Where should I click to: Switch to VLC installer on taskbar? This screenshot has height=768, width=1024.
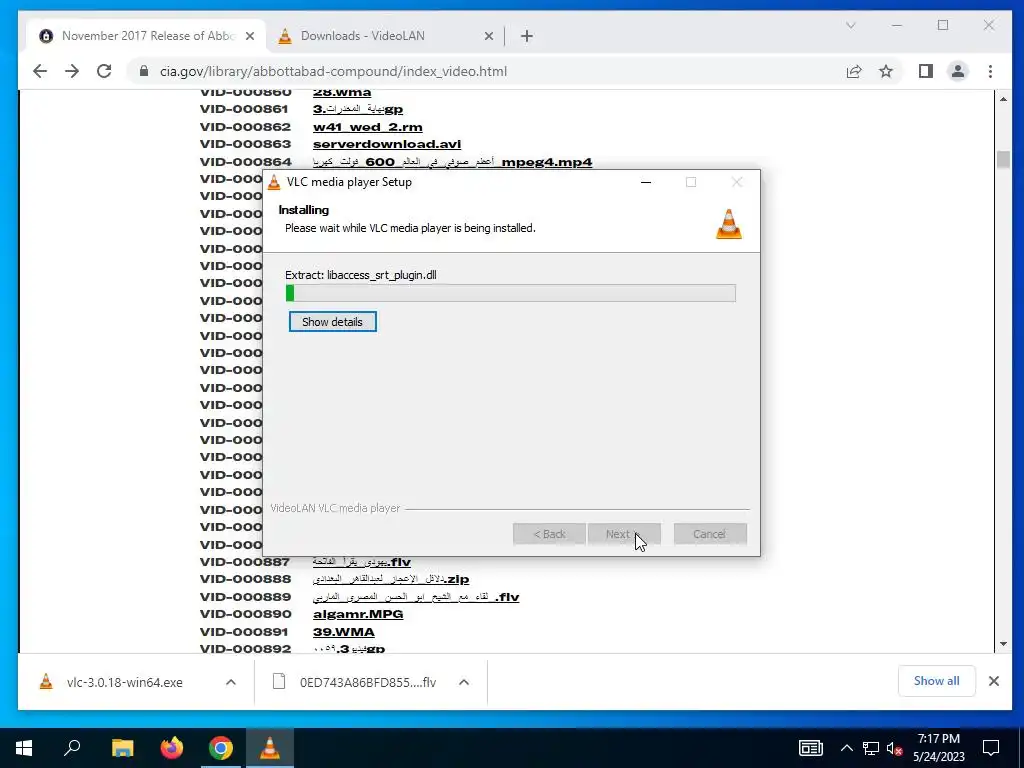point(270,748)
